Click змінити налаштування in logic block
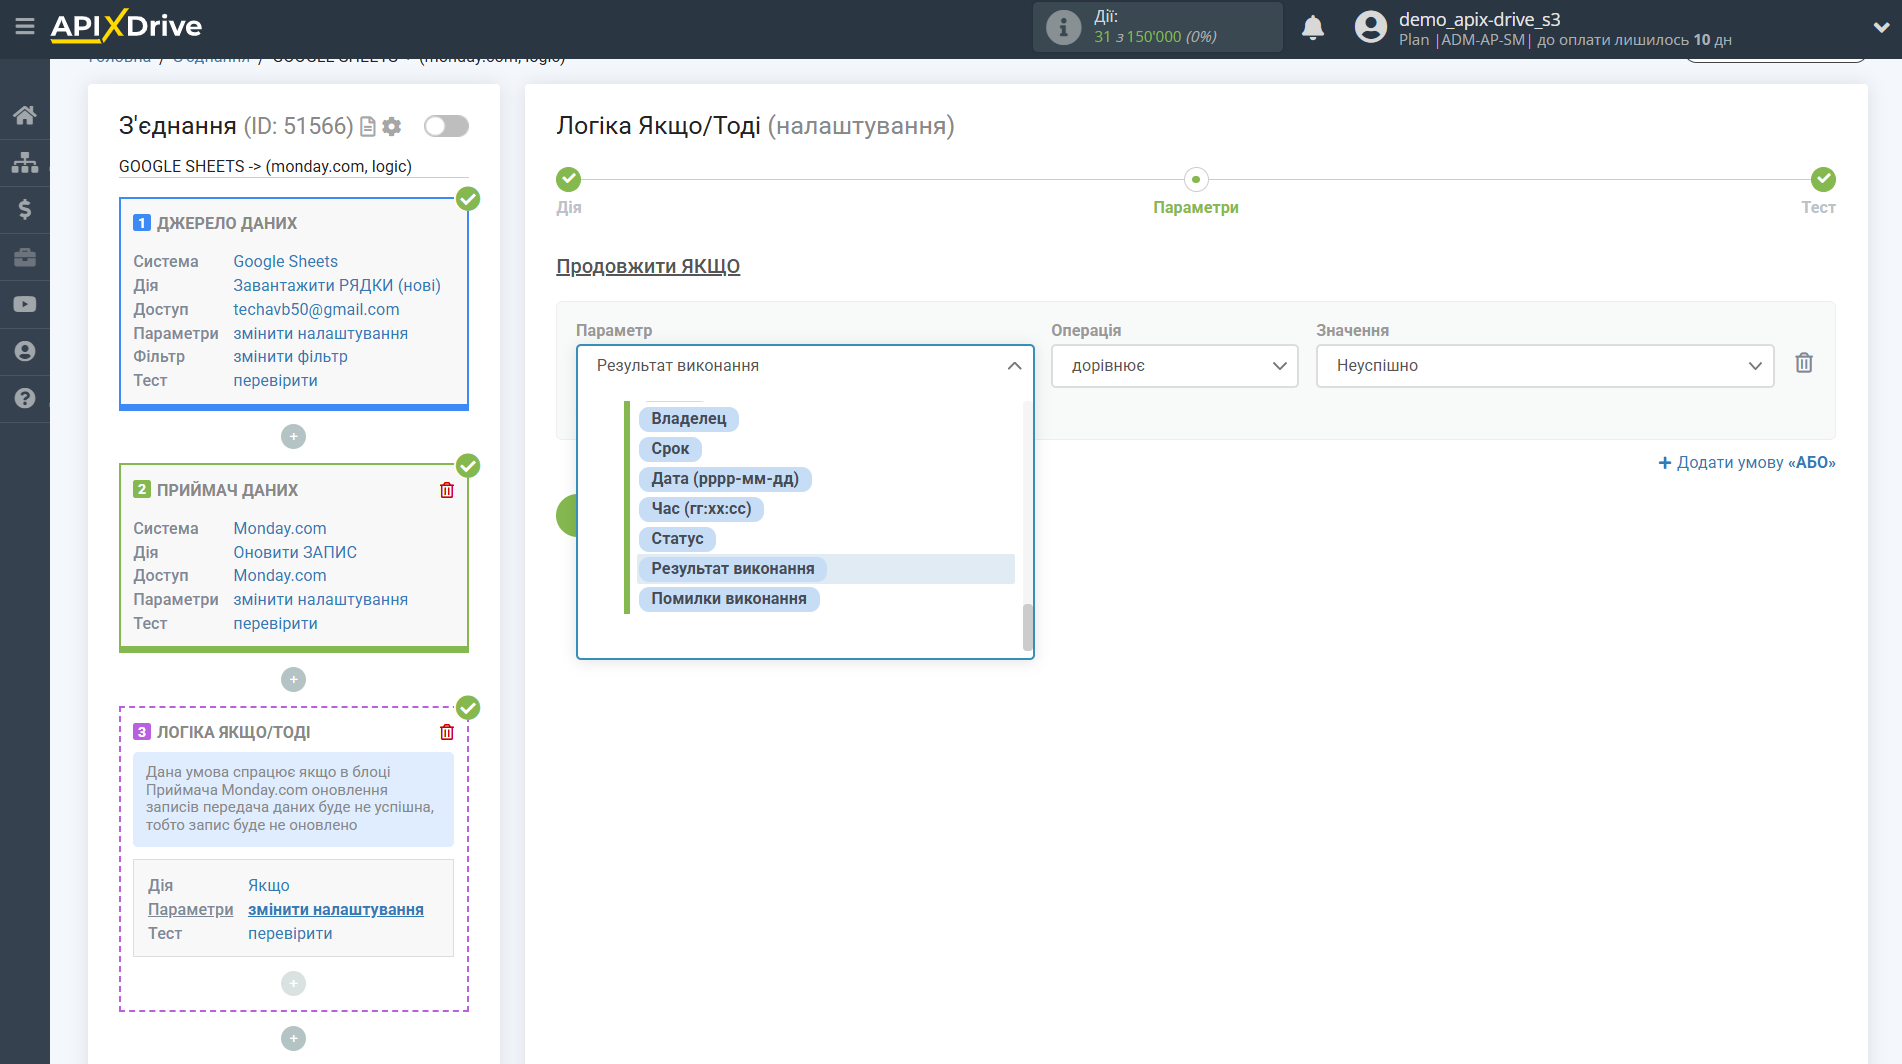Screen dimensions: 1902x1064 336,909
